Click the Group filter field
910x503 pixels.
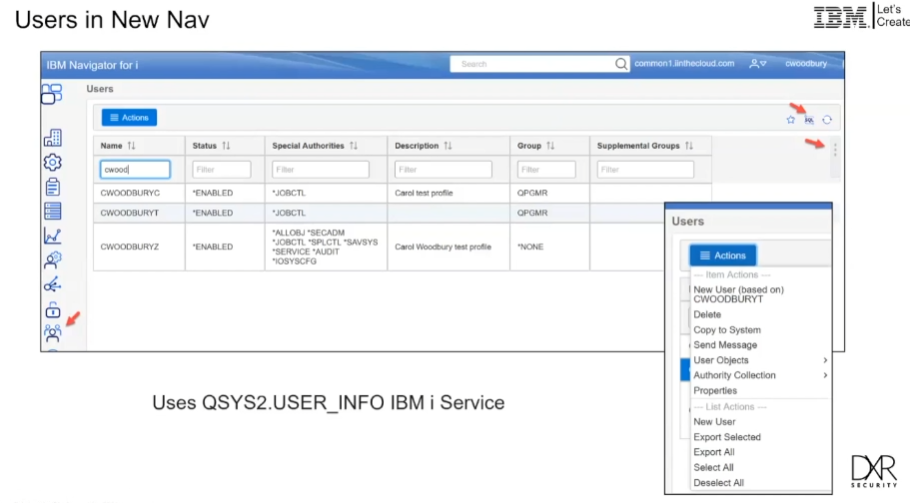pos(546,169)
